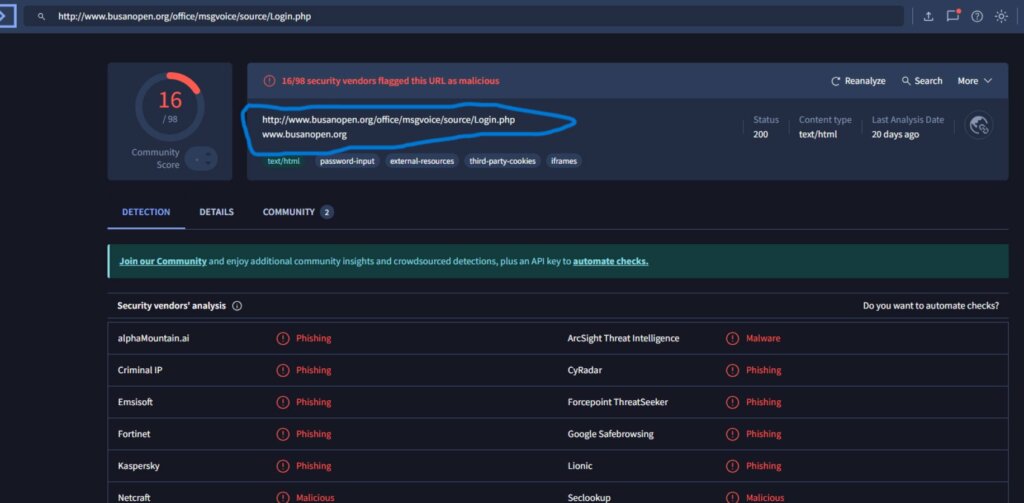
Task: Click the upload file icon
Action: click(928, 17)
